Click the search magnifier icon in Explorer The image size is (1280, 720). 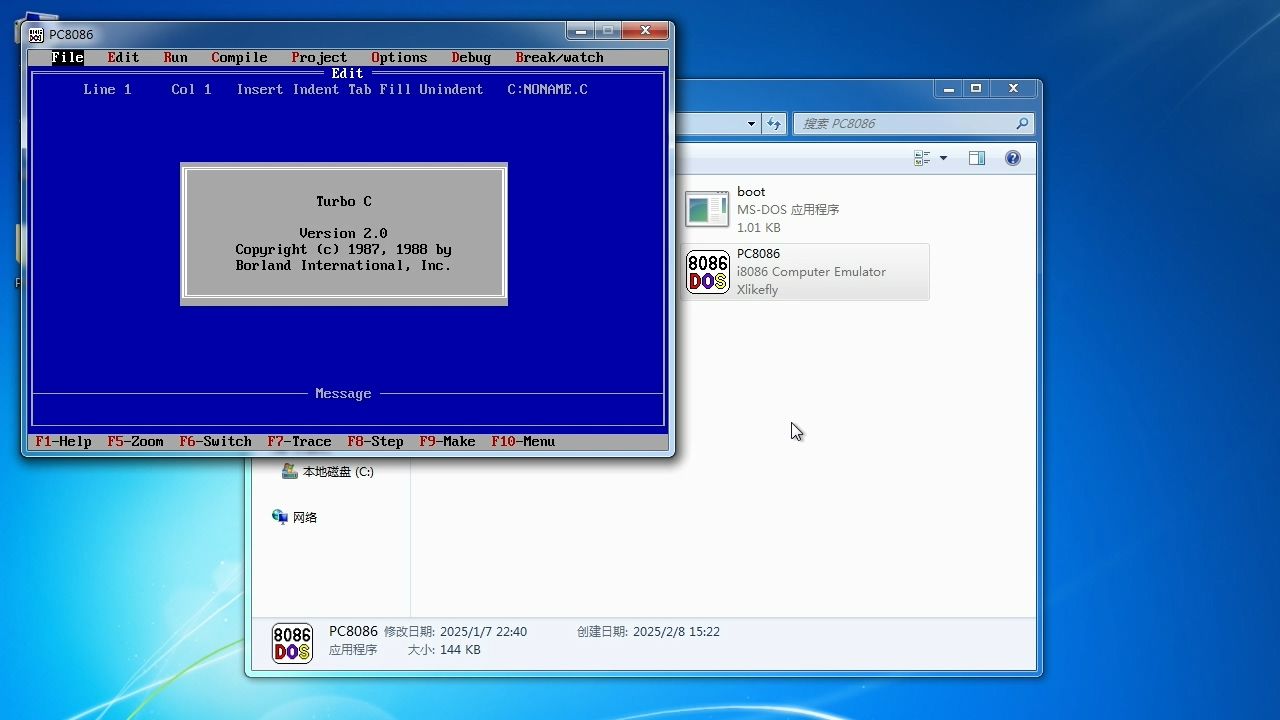[x=1021, y=124]
